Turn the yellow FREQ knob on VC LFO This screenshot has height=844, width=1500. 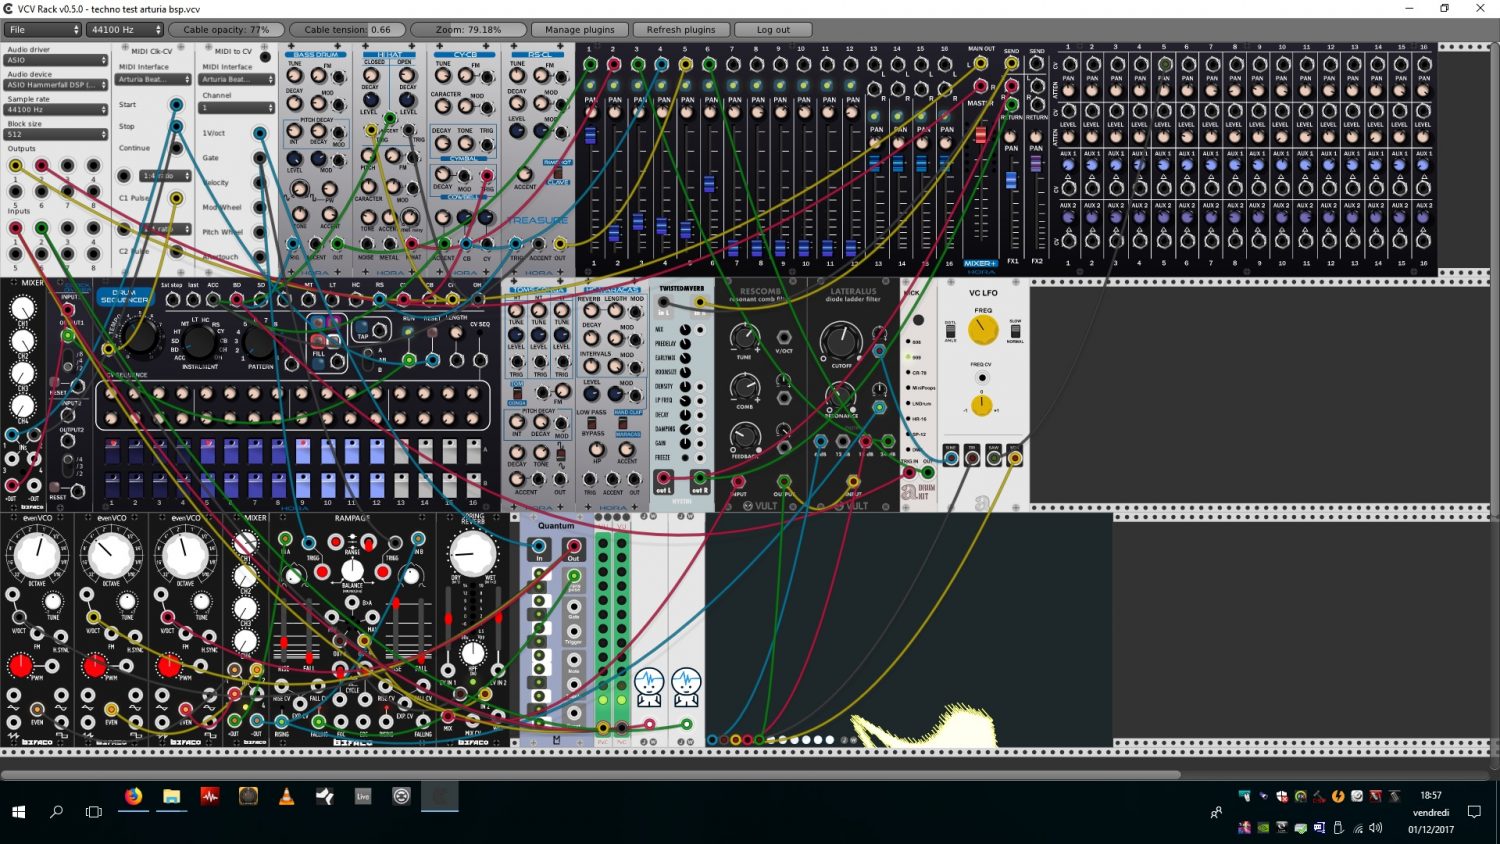pos(983,330)
